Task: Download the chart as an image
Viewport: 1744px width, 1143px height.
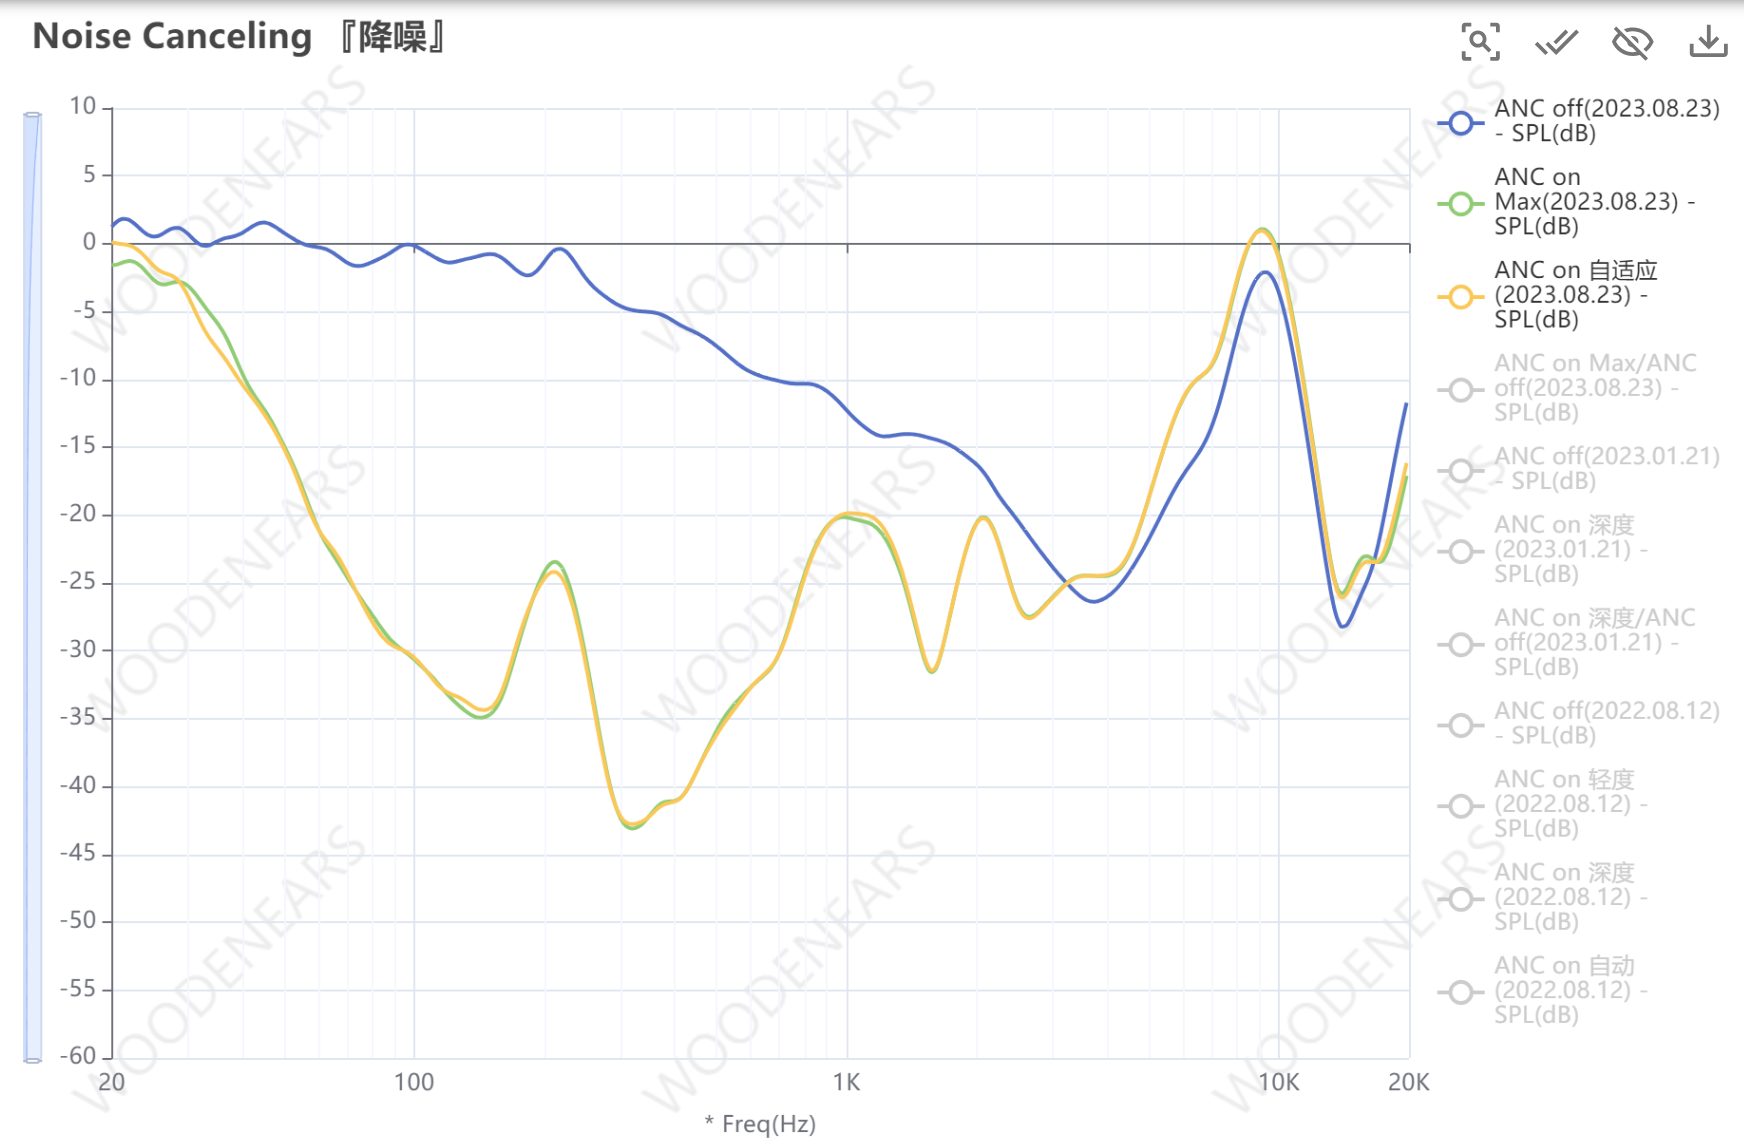Action: click(x=1708, y=42)
